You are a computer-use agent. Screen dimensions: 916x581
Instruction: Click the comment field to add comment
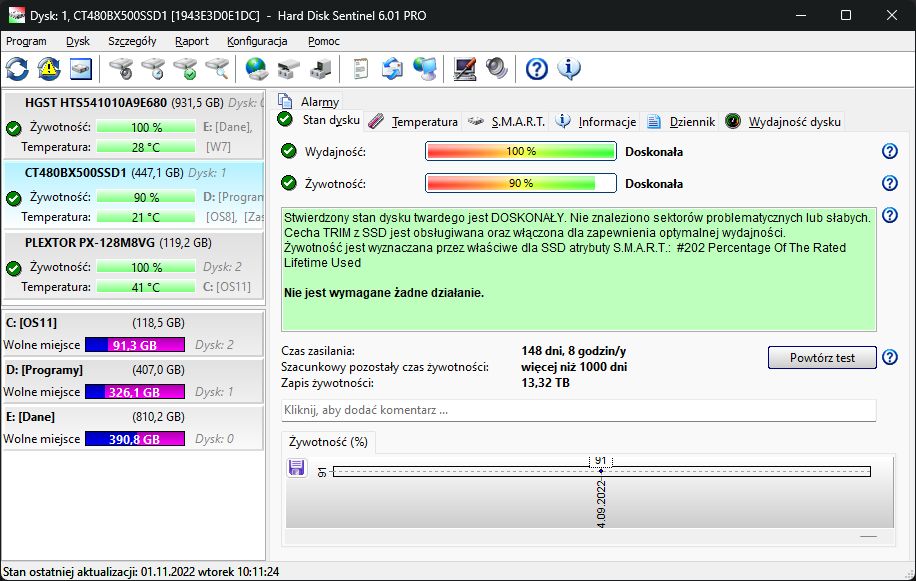pos(579,410)
